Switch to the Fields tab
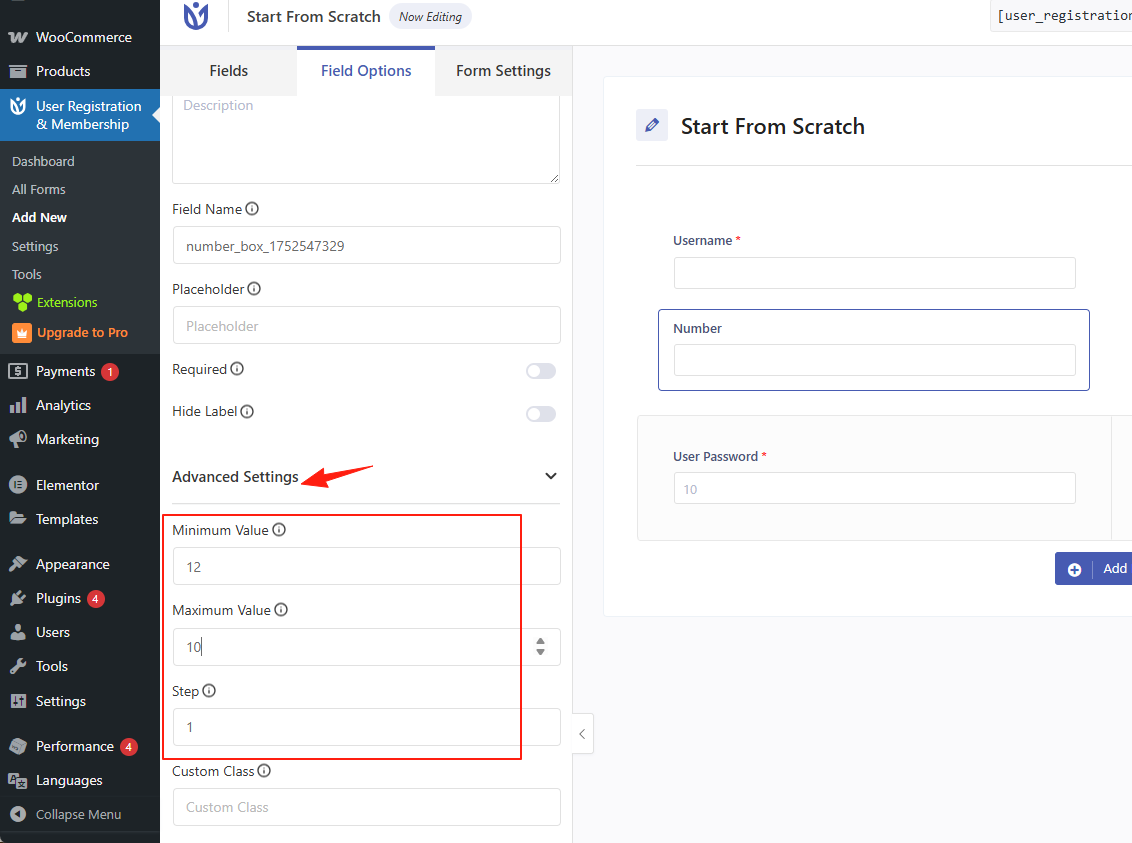This screenshot has height=843, width=1132. (228, 71)
